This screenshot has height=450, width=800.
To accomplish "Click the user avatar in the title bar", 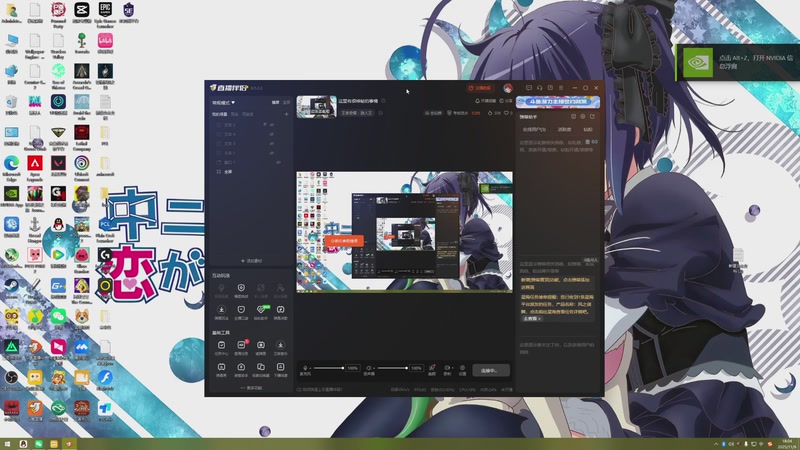I will 508,88.
